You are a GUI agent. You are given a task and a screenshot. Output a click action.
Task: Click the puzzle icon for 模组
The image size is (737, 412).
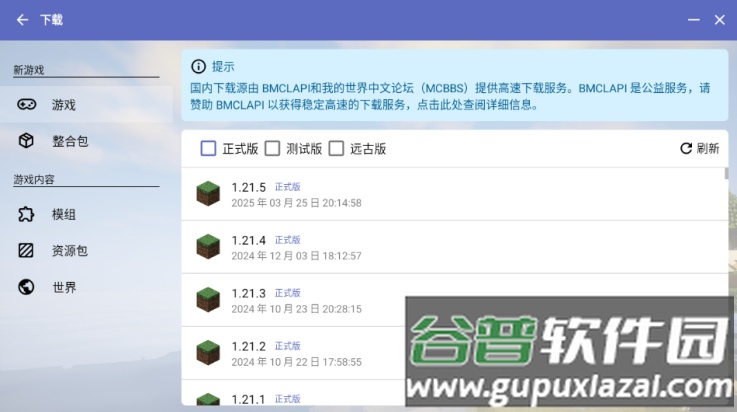click(x=26, y=214)
